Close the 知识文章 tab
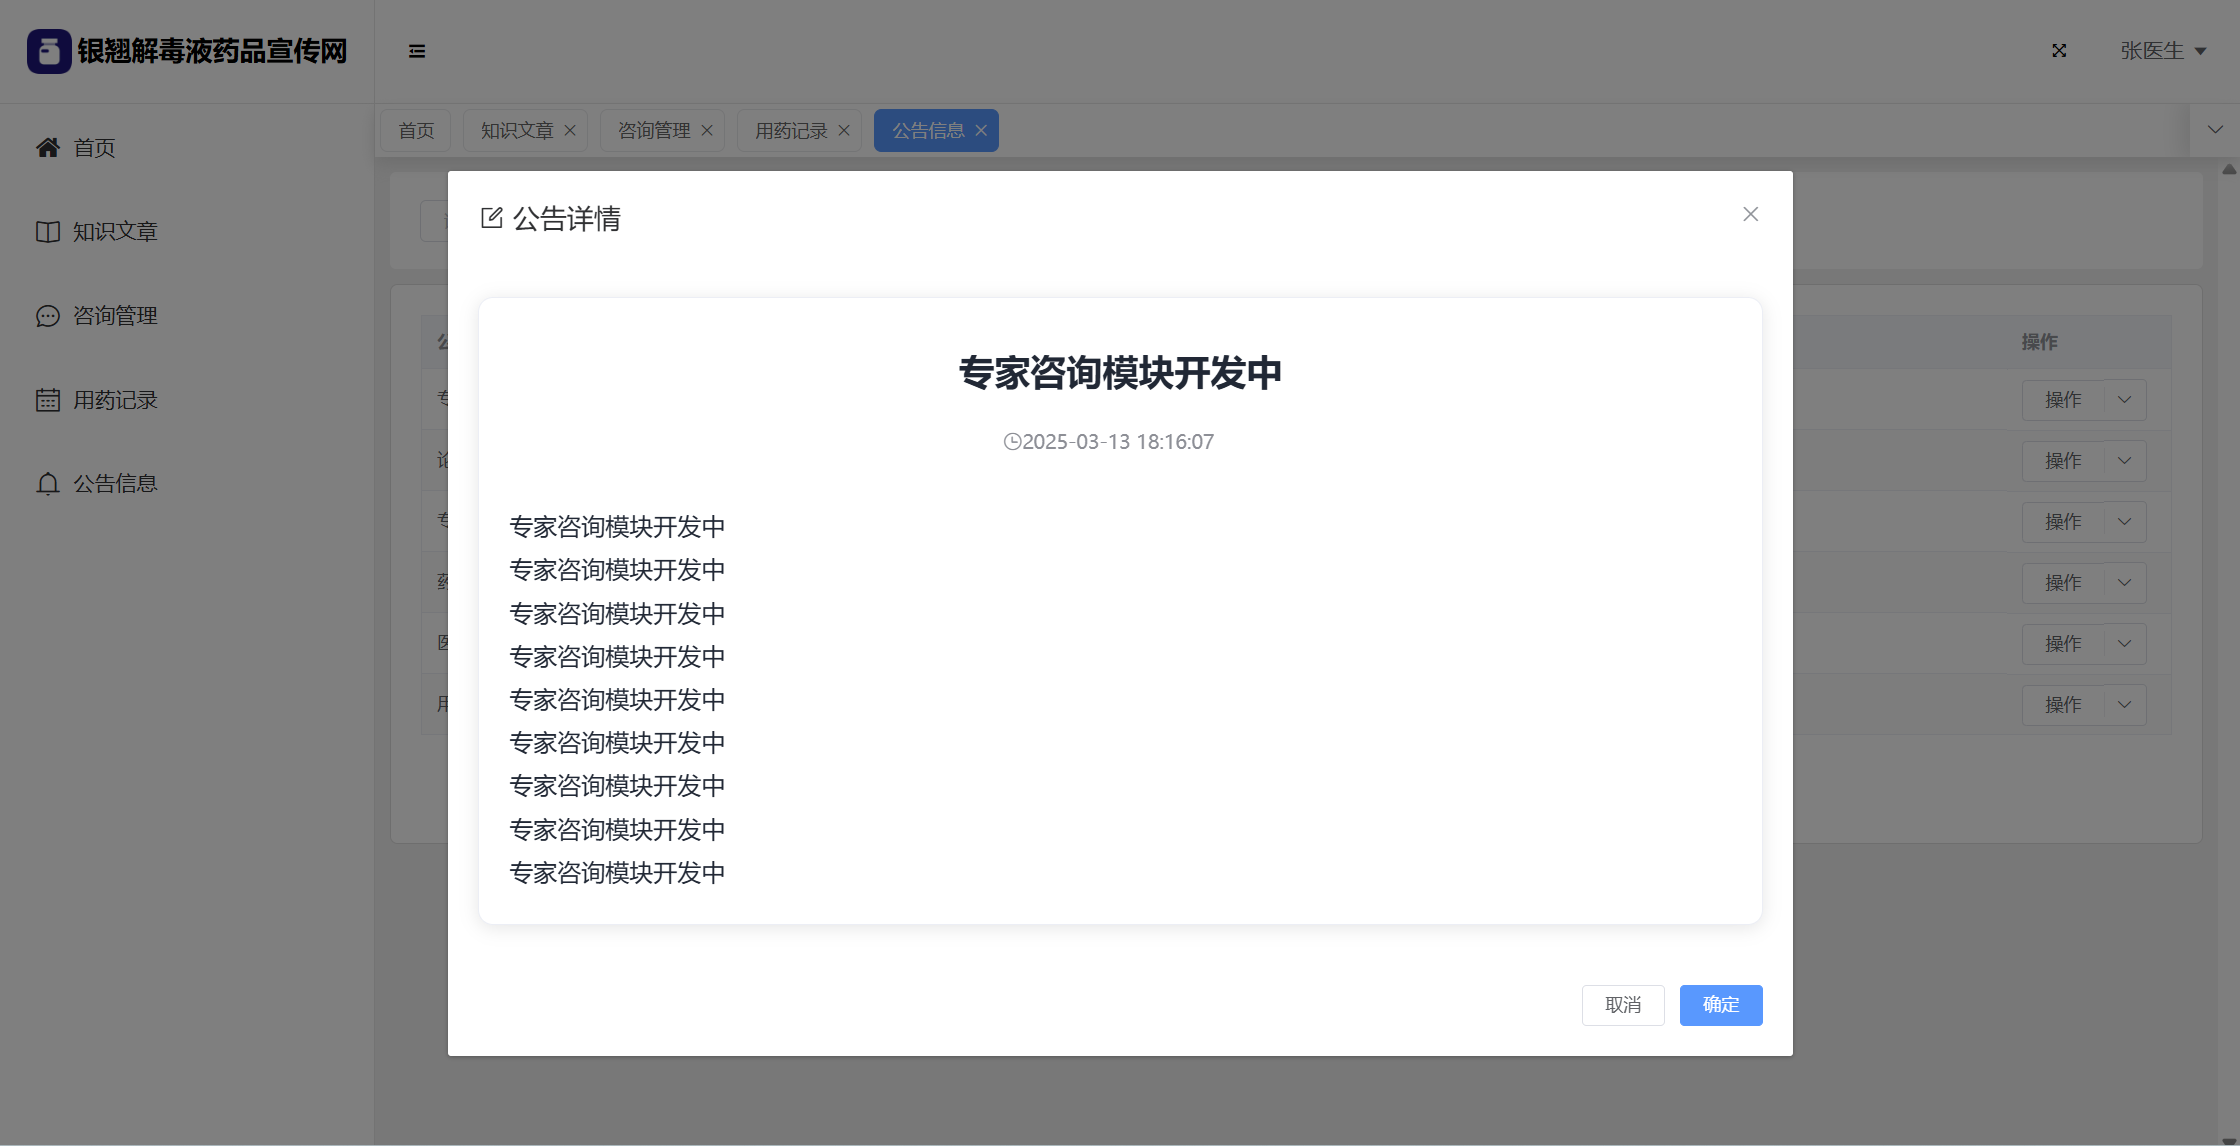This screenshot has width=2240, height=1146. pyautogui.click(x=570, y=131)
